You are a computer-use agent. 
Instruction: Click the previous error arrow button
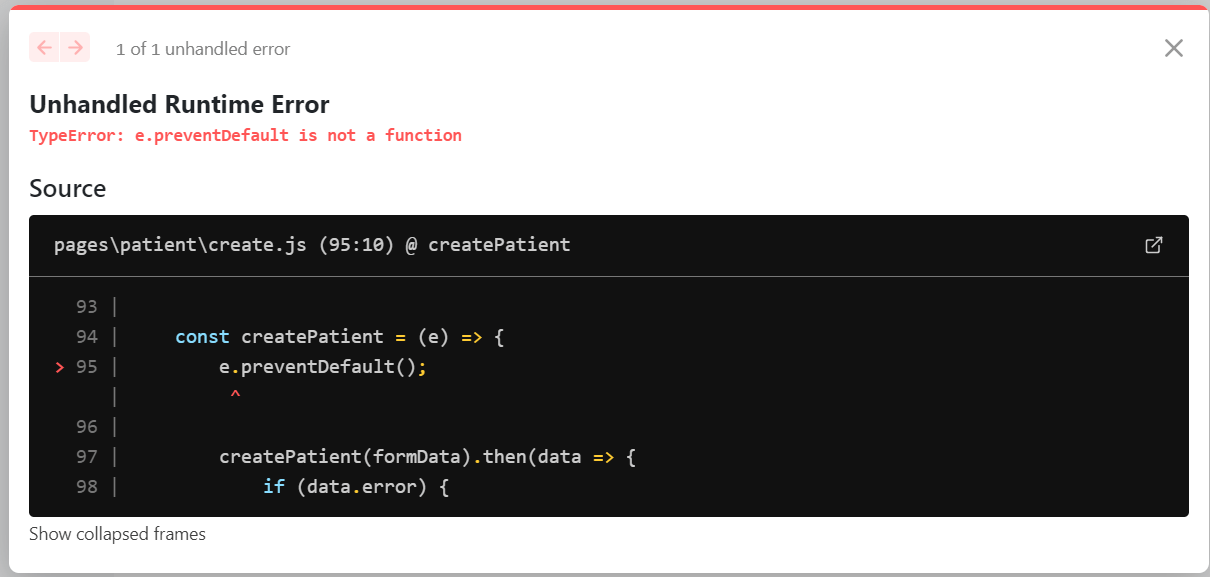(x=44, y=47)
